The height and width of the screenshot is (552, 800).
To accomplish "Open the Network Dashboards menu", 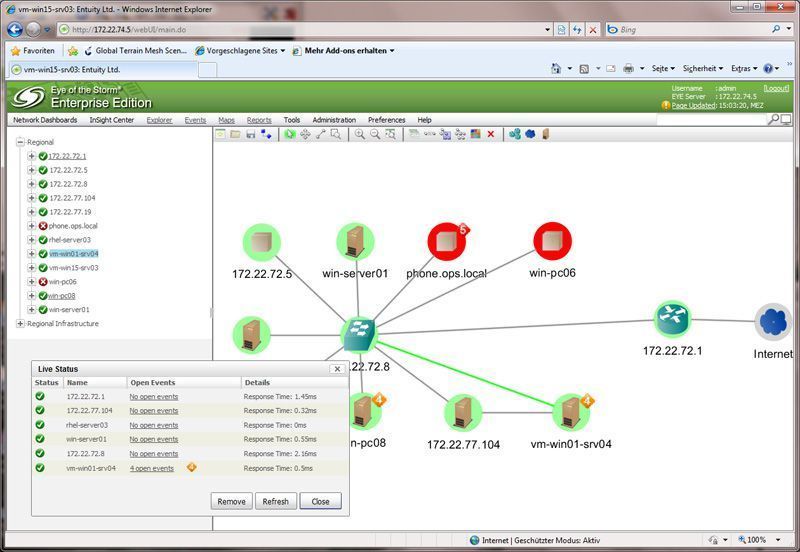I will click(45, 120).
